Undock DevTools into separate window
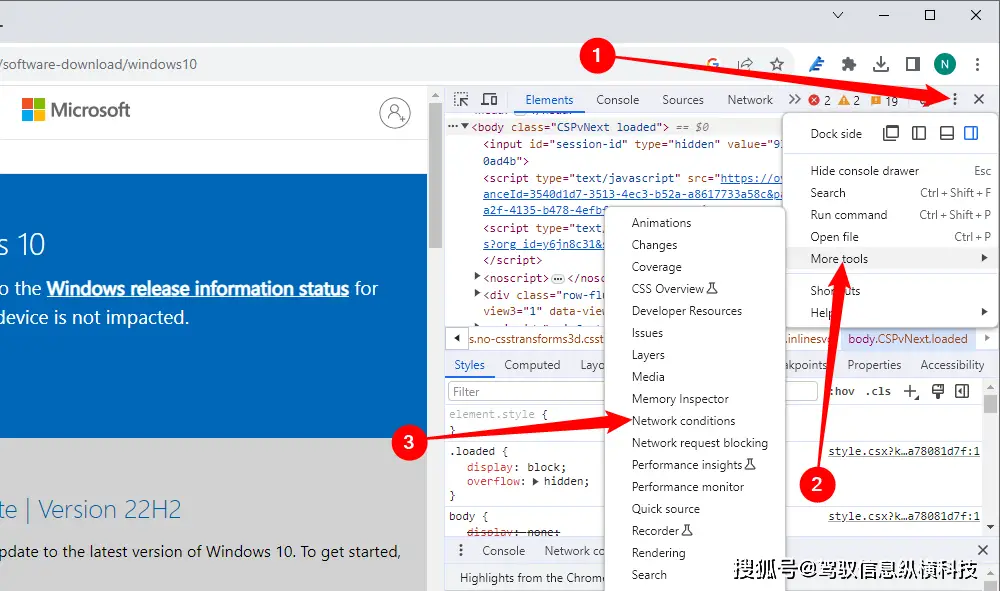 pyautogui.click(x=890, y=133)
